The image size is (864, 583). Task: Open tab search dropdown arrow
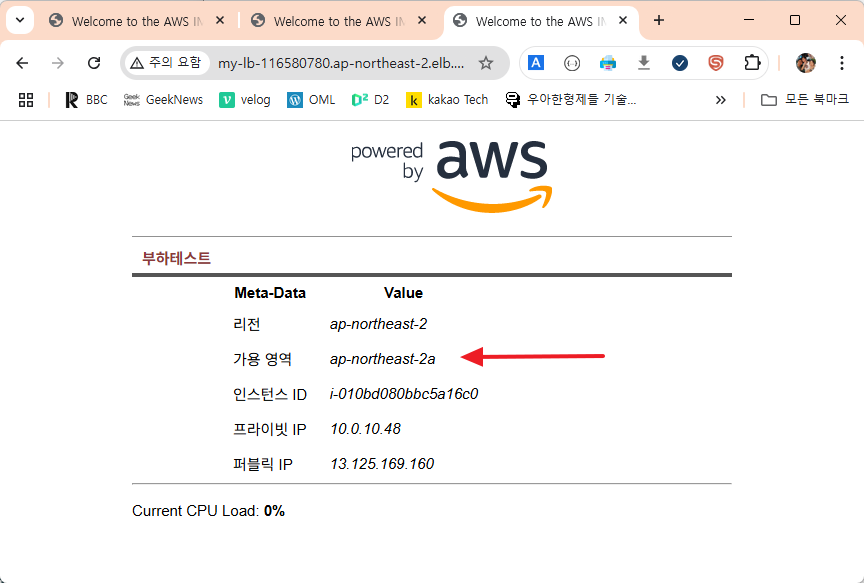coord(20,21)
